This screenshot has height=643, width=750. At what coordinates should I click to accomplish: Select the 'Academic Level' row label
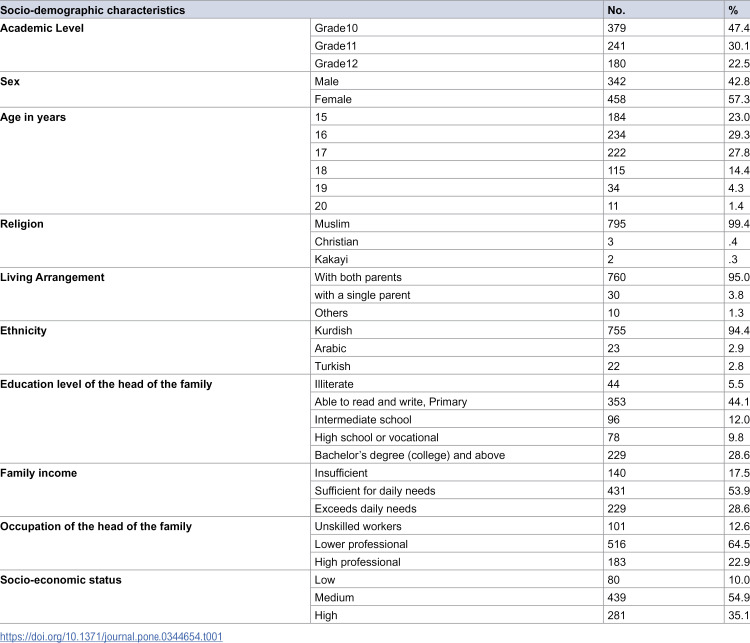pyautogui.click(x=42, y=28)
